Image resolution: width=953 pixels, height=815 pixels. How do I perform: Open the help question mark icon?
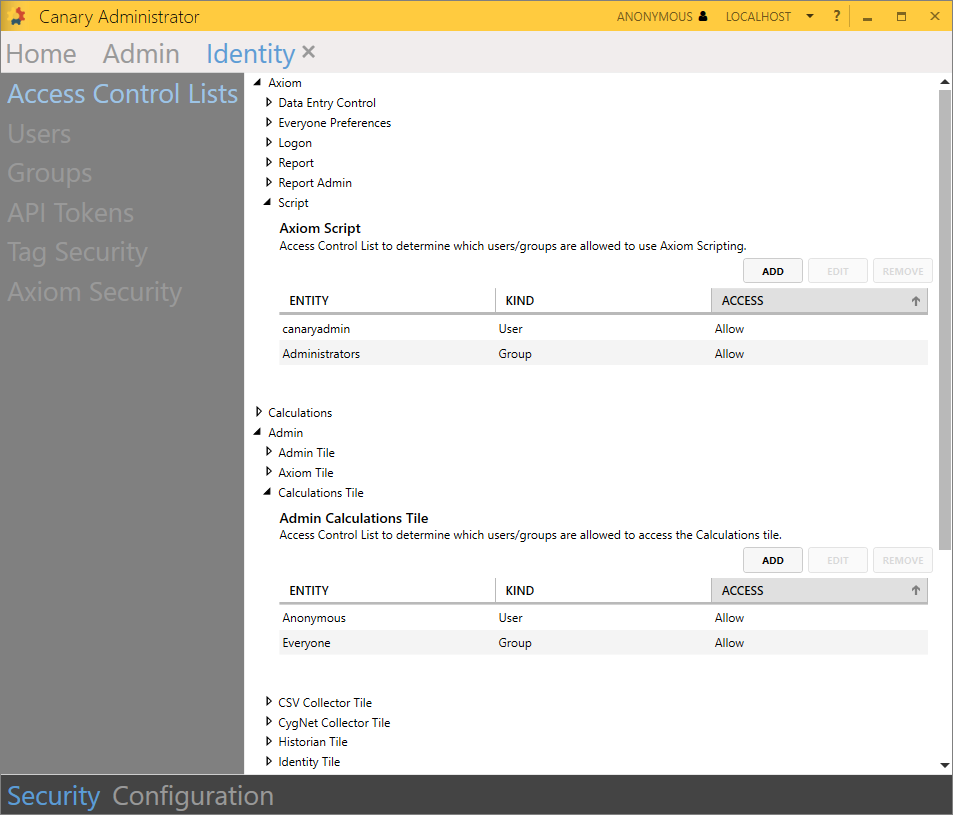coord(837,17)
